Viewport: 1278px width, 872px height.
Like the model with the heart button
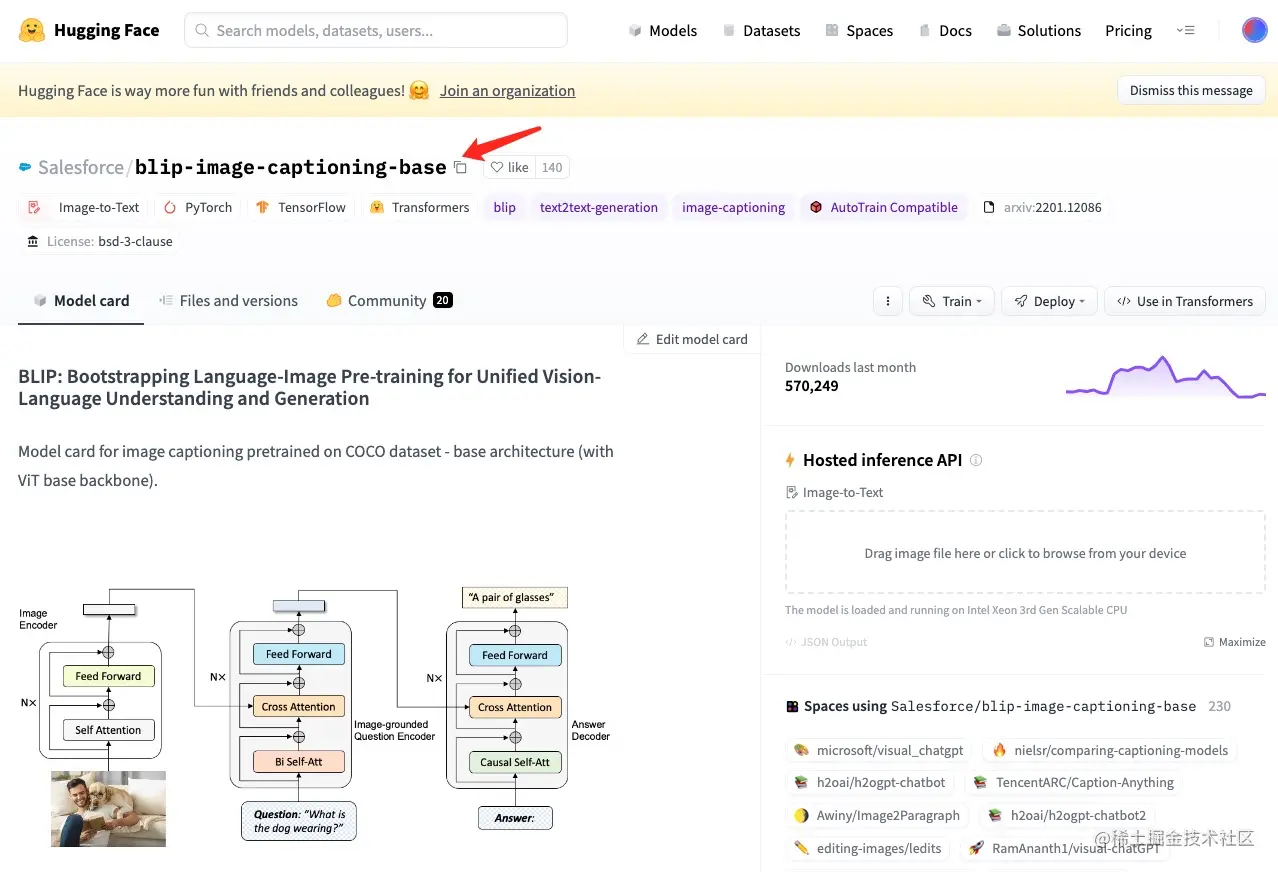[x=510, y=168]
